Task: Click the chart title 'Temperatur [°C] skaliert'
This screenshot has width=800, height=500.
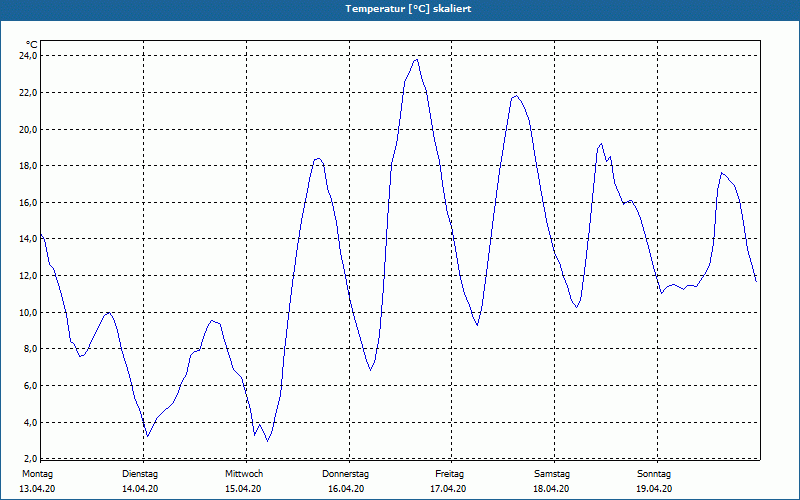Action: coord(408,9)
